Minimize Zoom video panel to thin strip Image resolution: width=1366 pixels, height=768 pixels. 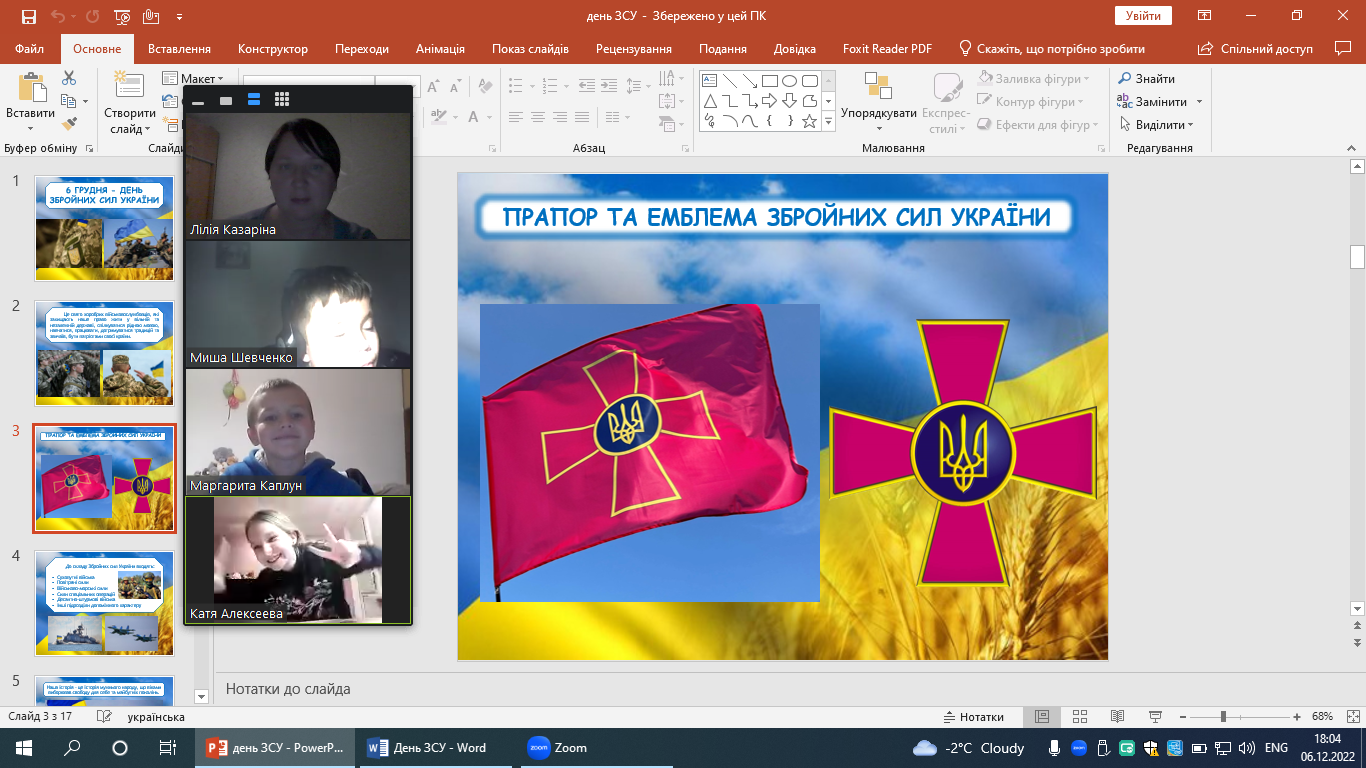[198, 101]
